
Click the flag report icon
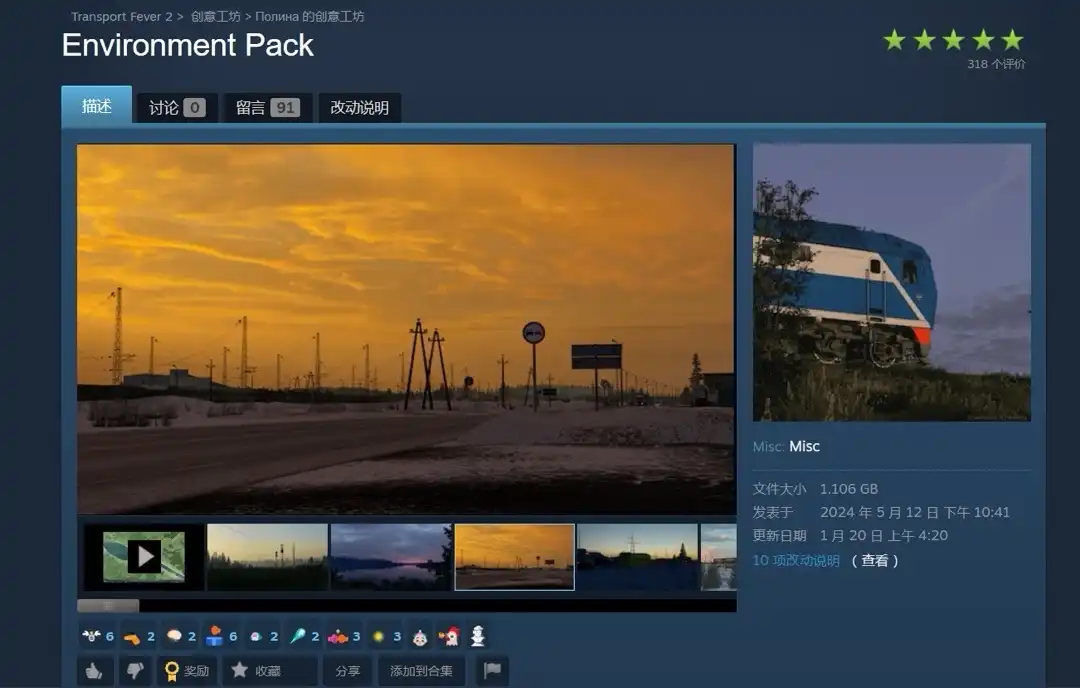[x=492, y=671]
